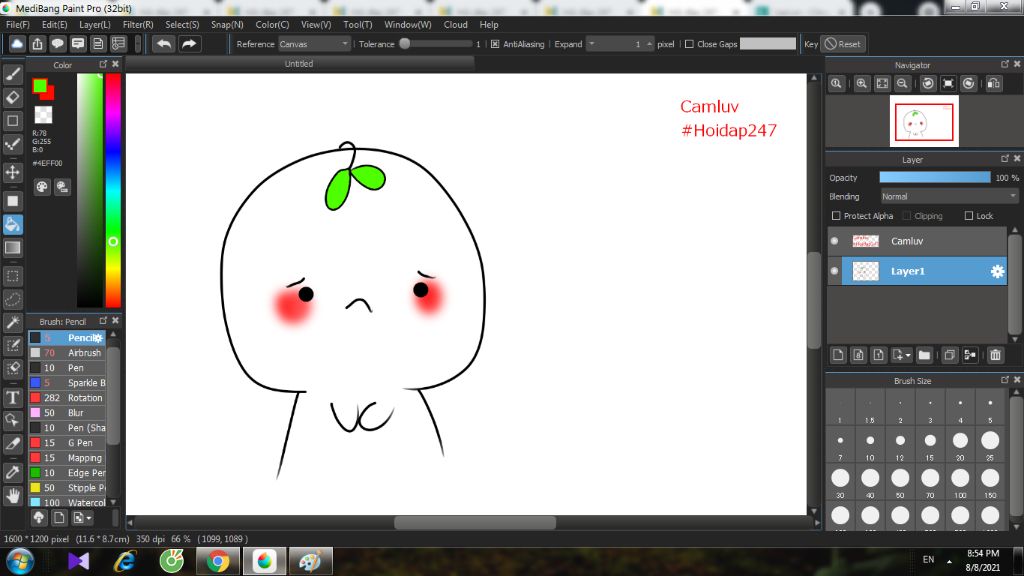Viewport: 1024px width, 576px height.
Task: Enable the Close Gaps checkbox
Action: (689, 44)
